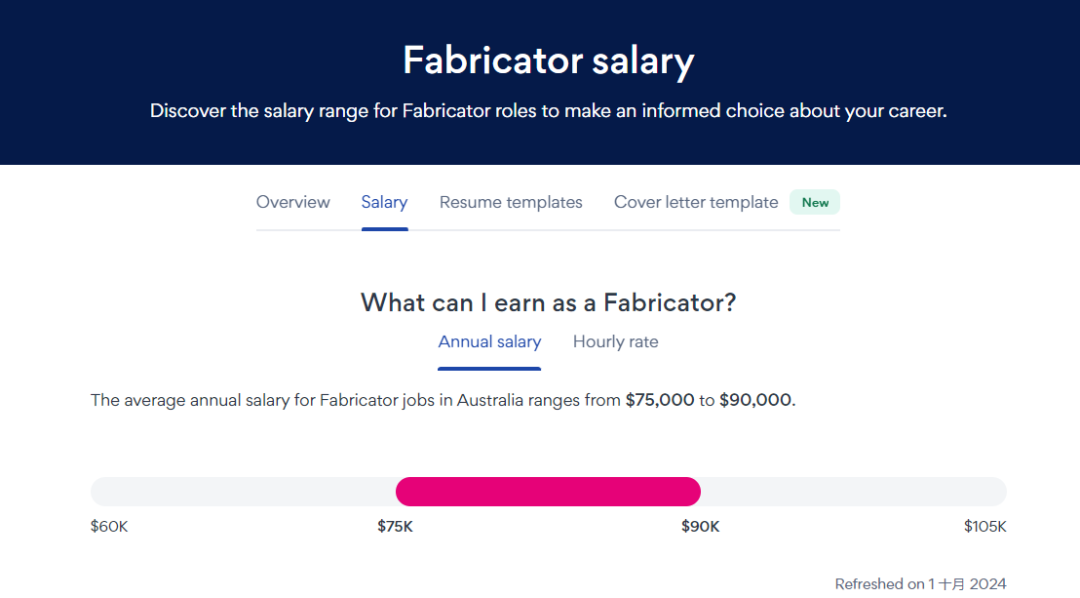Click the bold $90,000 figure in the sentence
This screenshot has height=598, width=1080.
pyautogui.click(x=755, y=400)
